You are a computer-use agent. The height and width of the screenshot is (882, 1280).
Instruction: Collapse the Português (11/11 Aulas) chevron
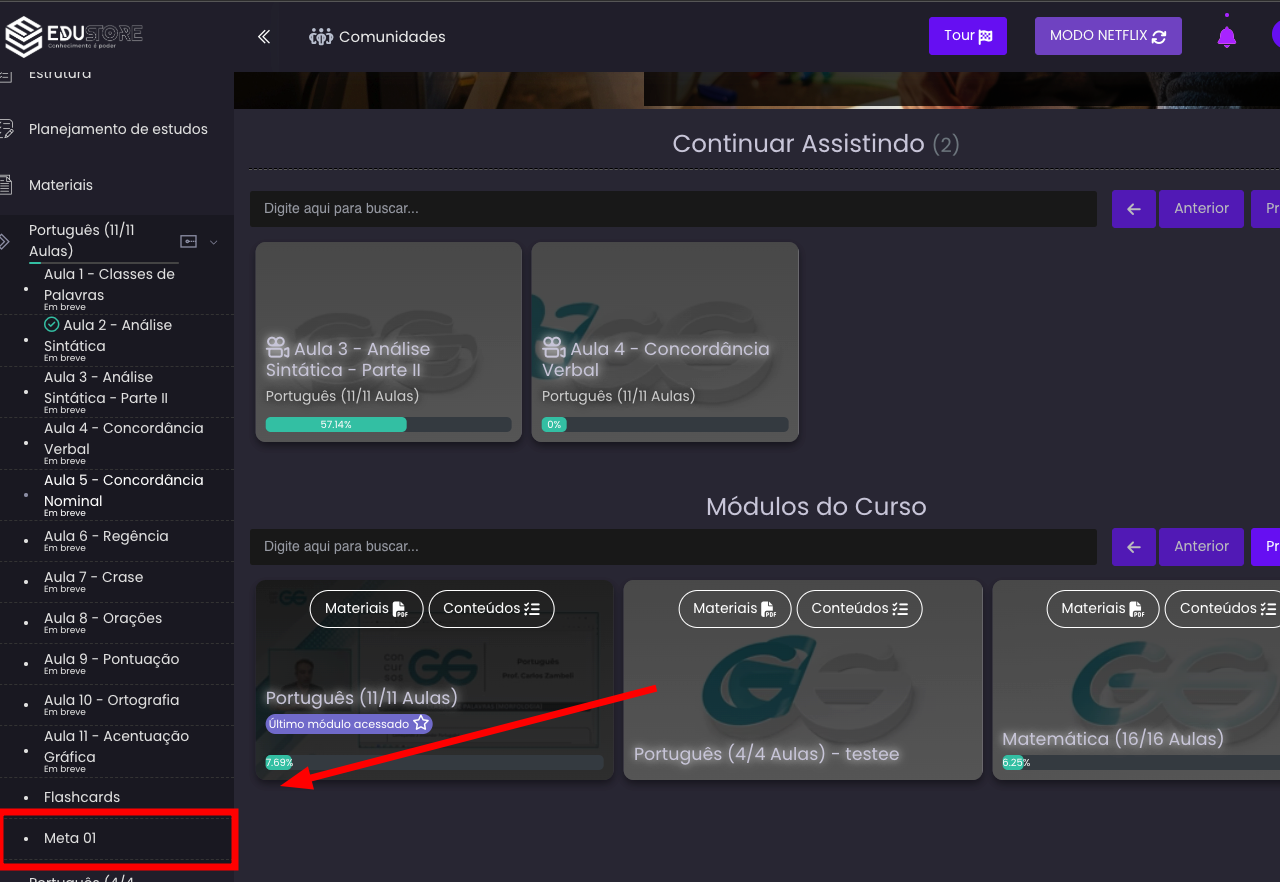tap(213, 242)
